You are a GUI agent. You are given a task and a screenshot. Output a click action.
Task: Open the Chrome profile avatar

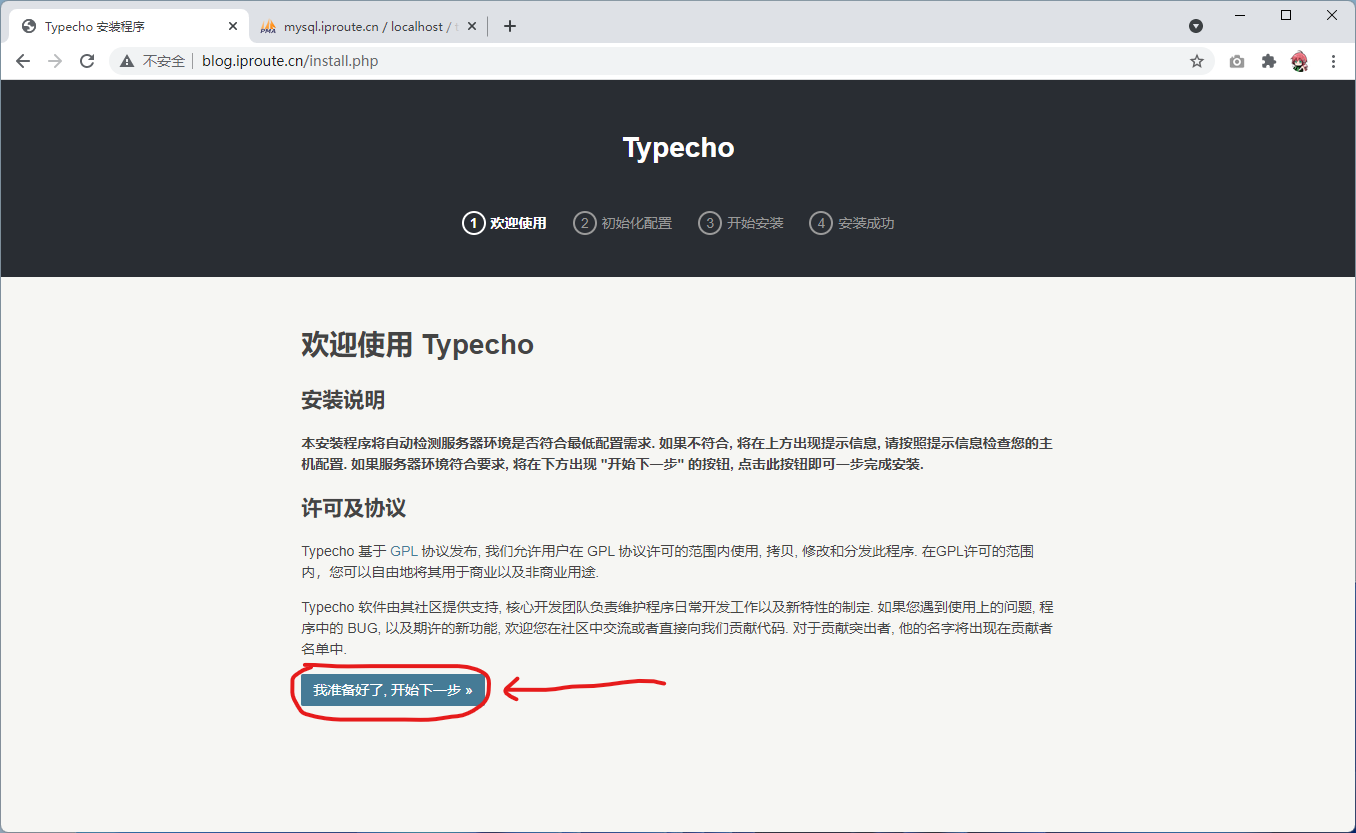click(x=1300, y=61)
